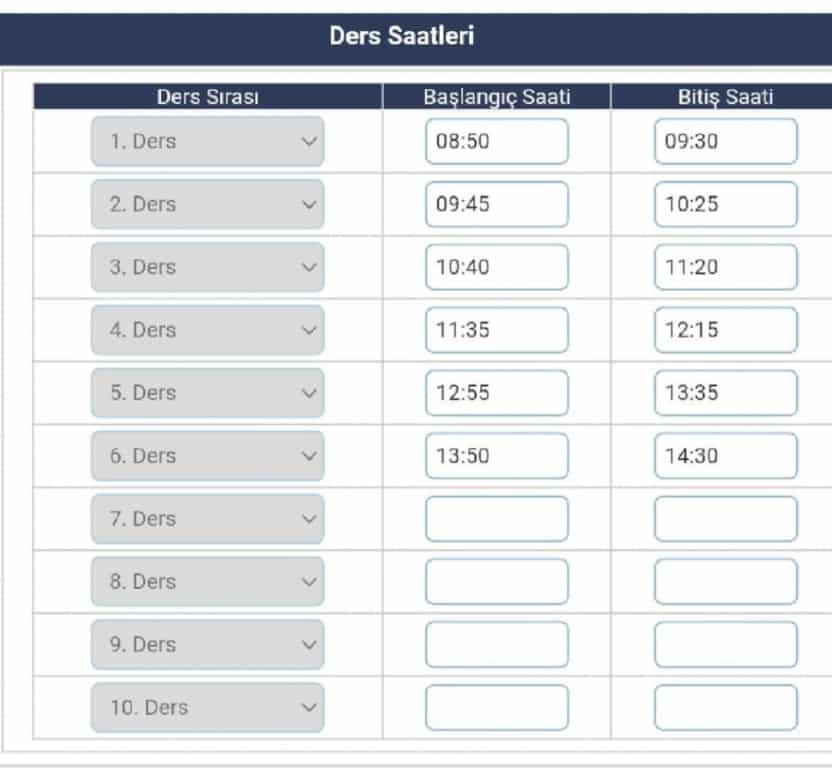Screen dimensions: 832x768
Task: Click the 12:55 start time input
Action: click(496, 393)
